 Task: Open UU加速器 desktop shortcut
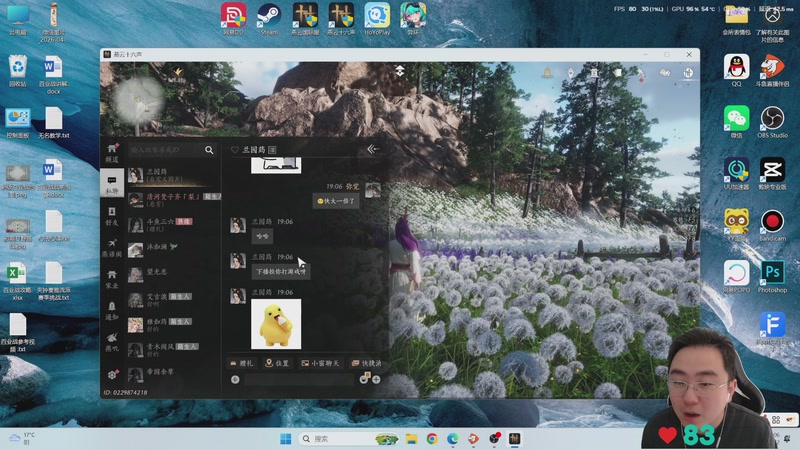(x=736, y=173)
